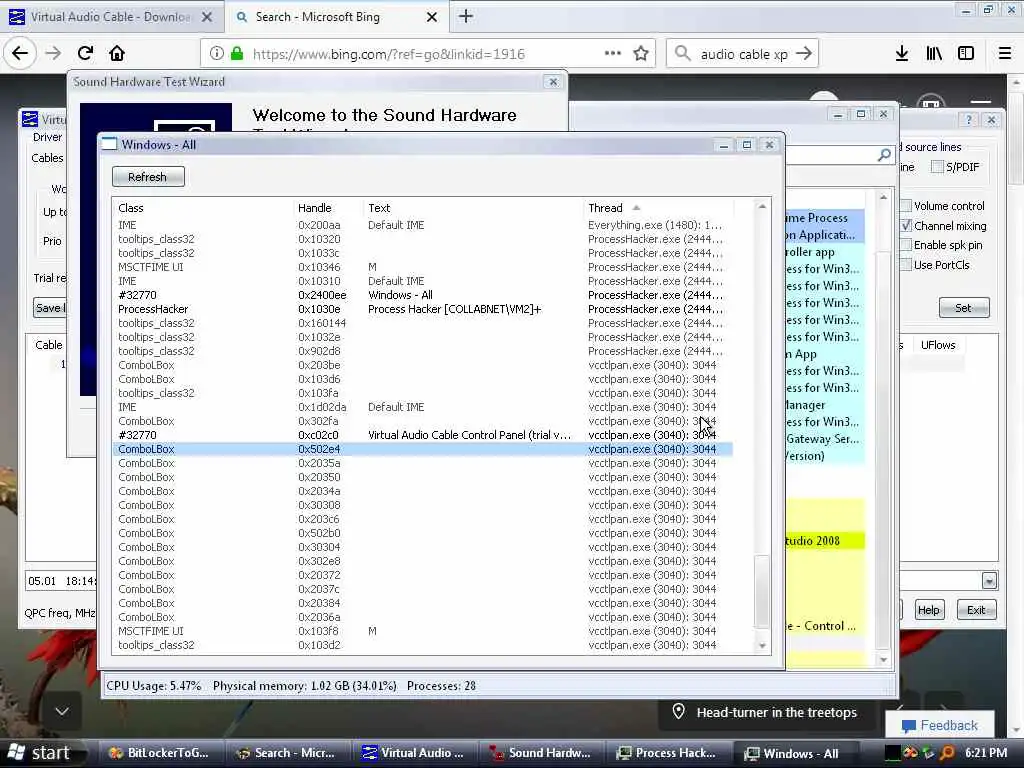Switch to Sound Hardw... taskbar item
The width and height of the screenshot is (1024, 768).
(x=541, y=753)
